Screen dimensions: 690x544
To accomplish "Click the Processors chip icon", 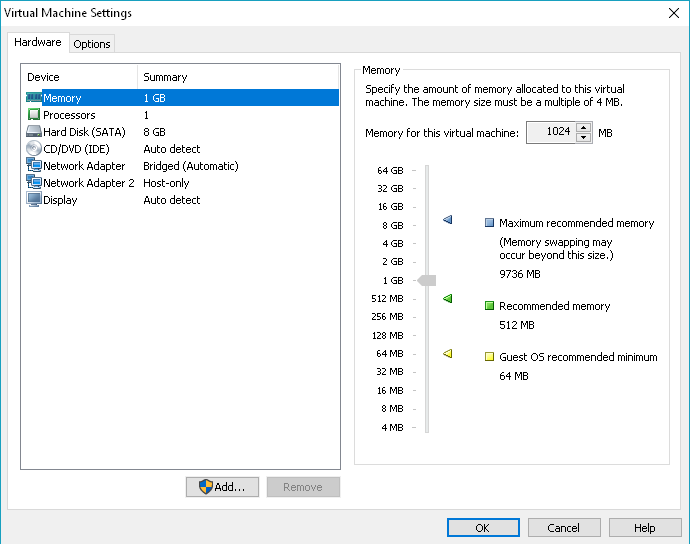I will pyautogui.click(x=34, y=115).
